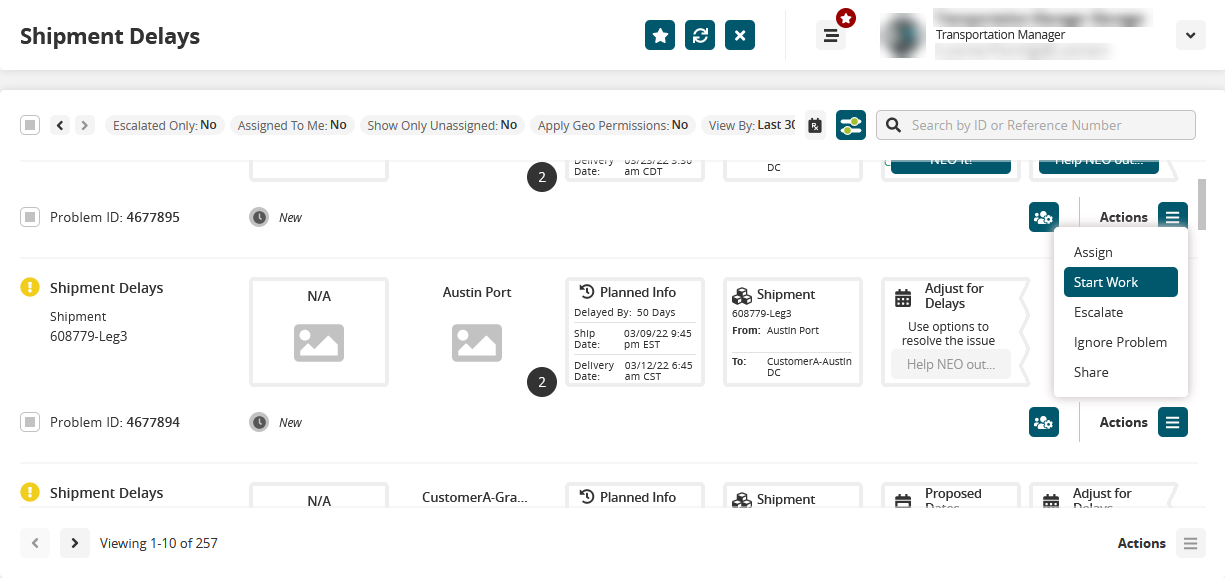
Task: Click team assign icon for Problem 4677894
Action: 1044,422
